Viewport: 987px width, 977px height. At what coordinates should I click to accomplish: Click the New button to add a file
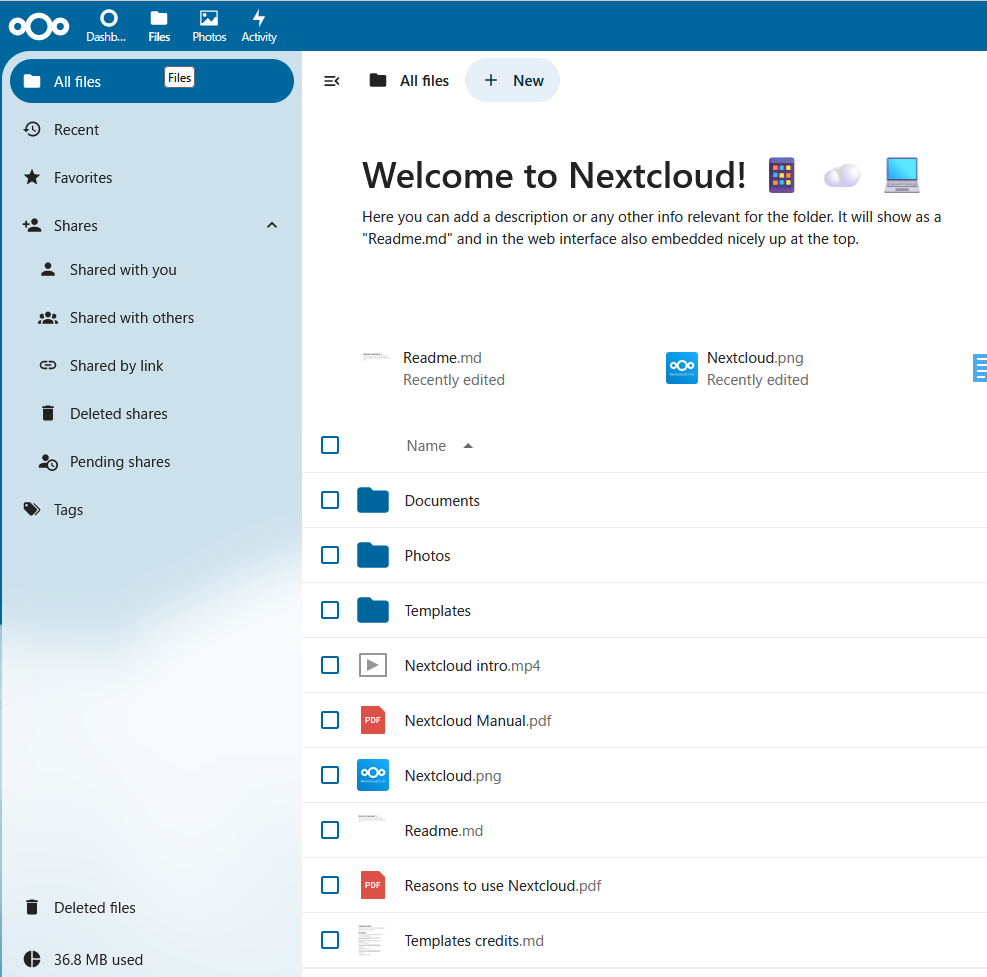(512, 81)
